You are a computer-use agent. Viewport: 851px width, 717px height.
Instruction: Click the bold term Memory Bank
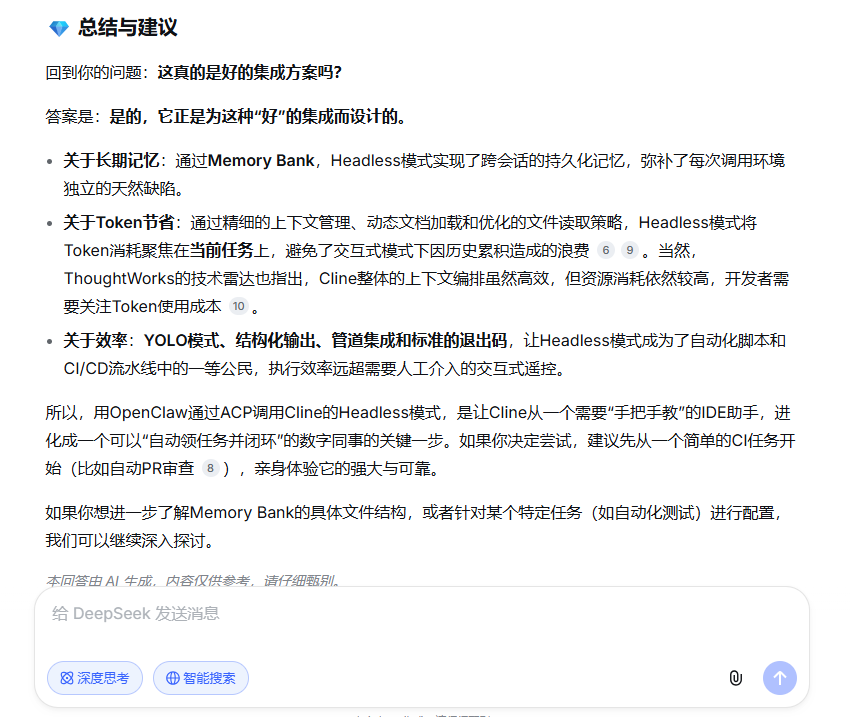261,161
